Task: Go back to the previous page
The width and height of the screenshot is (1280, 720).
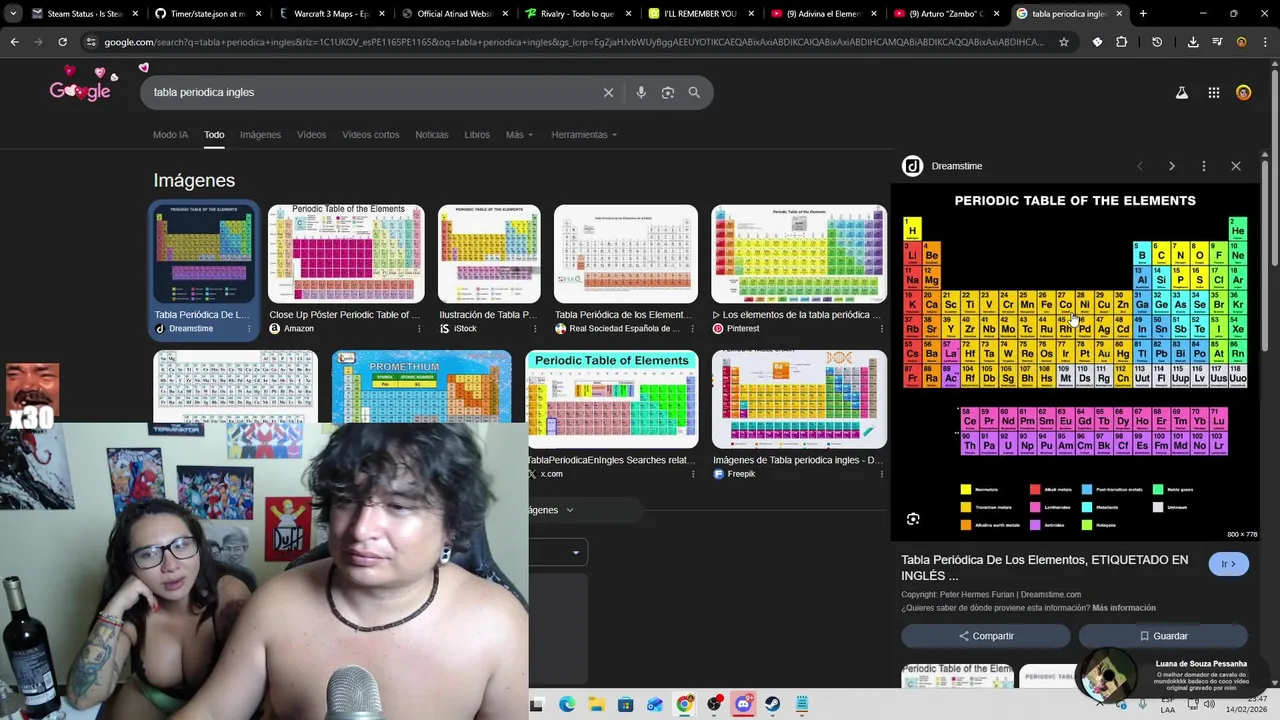Action: pos(14,42)
